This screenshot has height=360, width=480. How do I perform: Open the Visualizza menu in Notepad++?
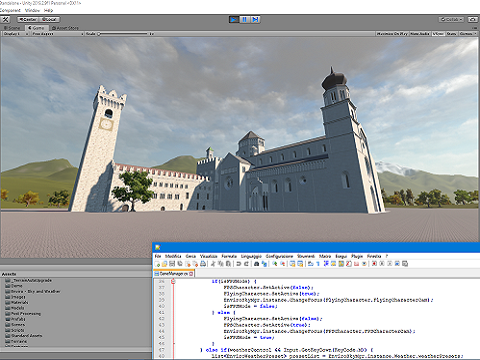(x=209, y=256)
